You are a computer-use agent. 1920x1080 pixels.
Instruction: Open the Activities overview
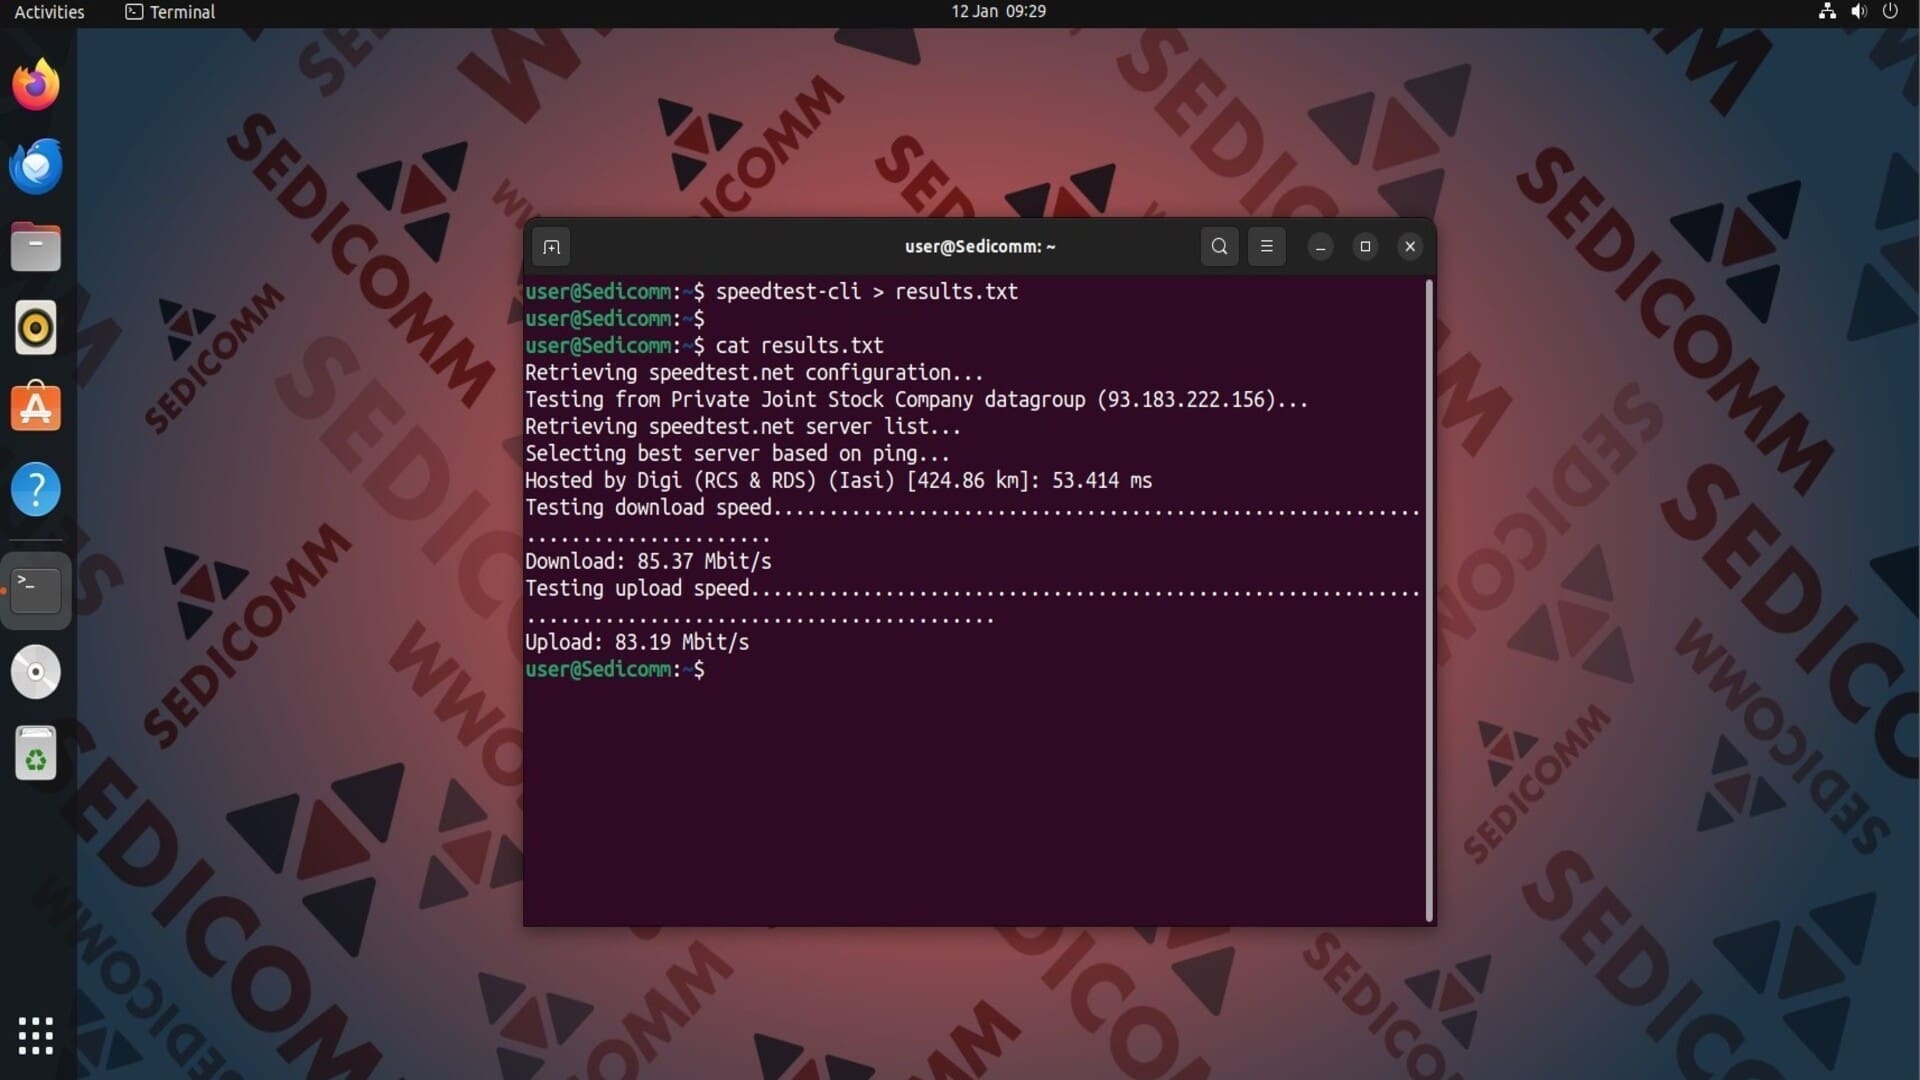(49, 12)
